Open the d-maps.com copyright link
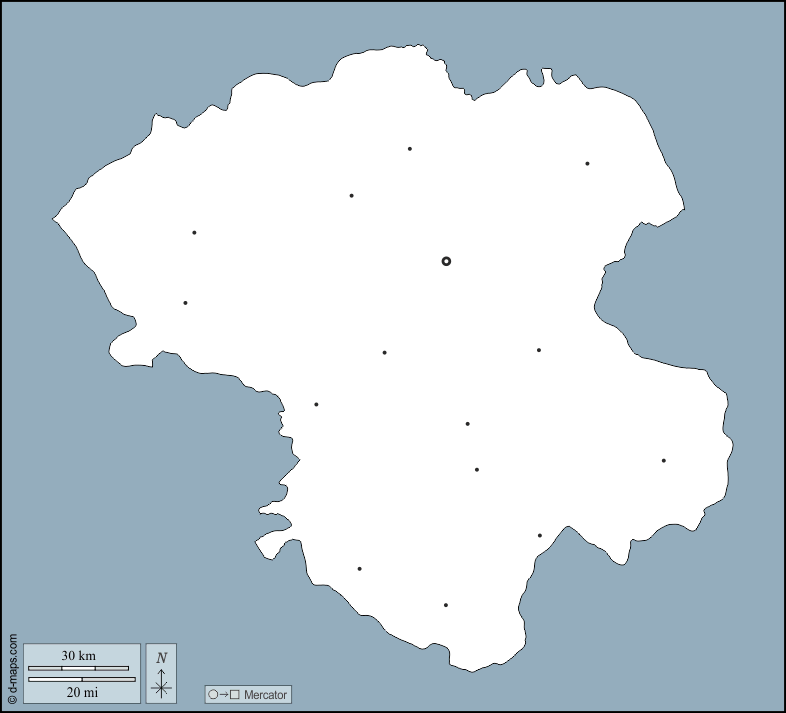 pyautogui.click(x=12, y=668)
